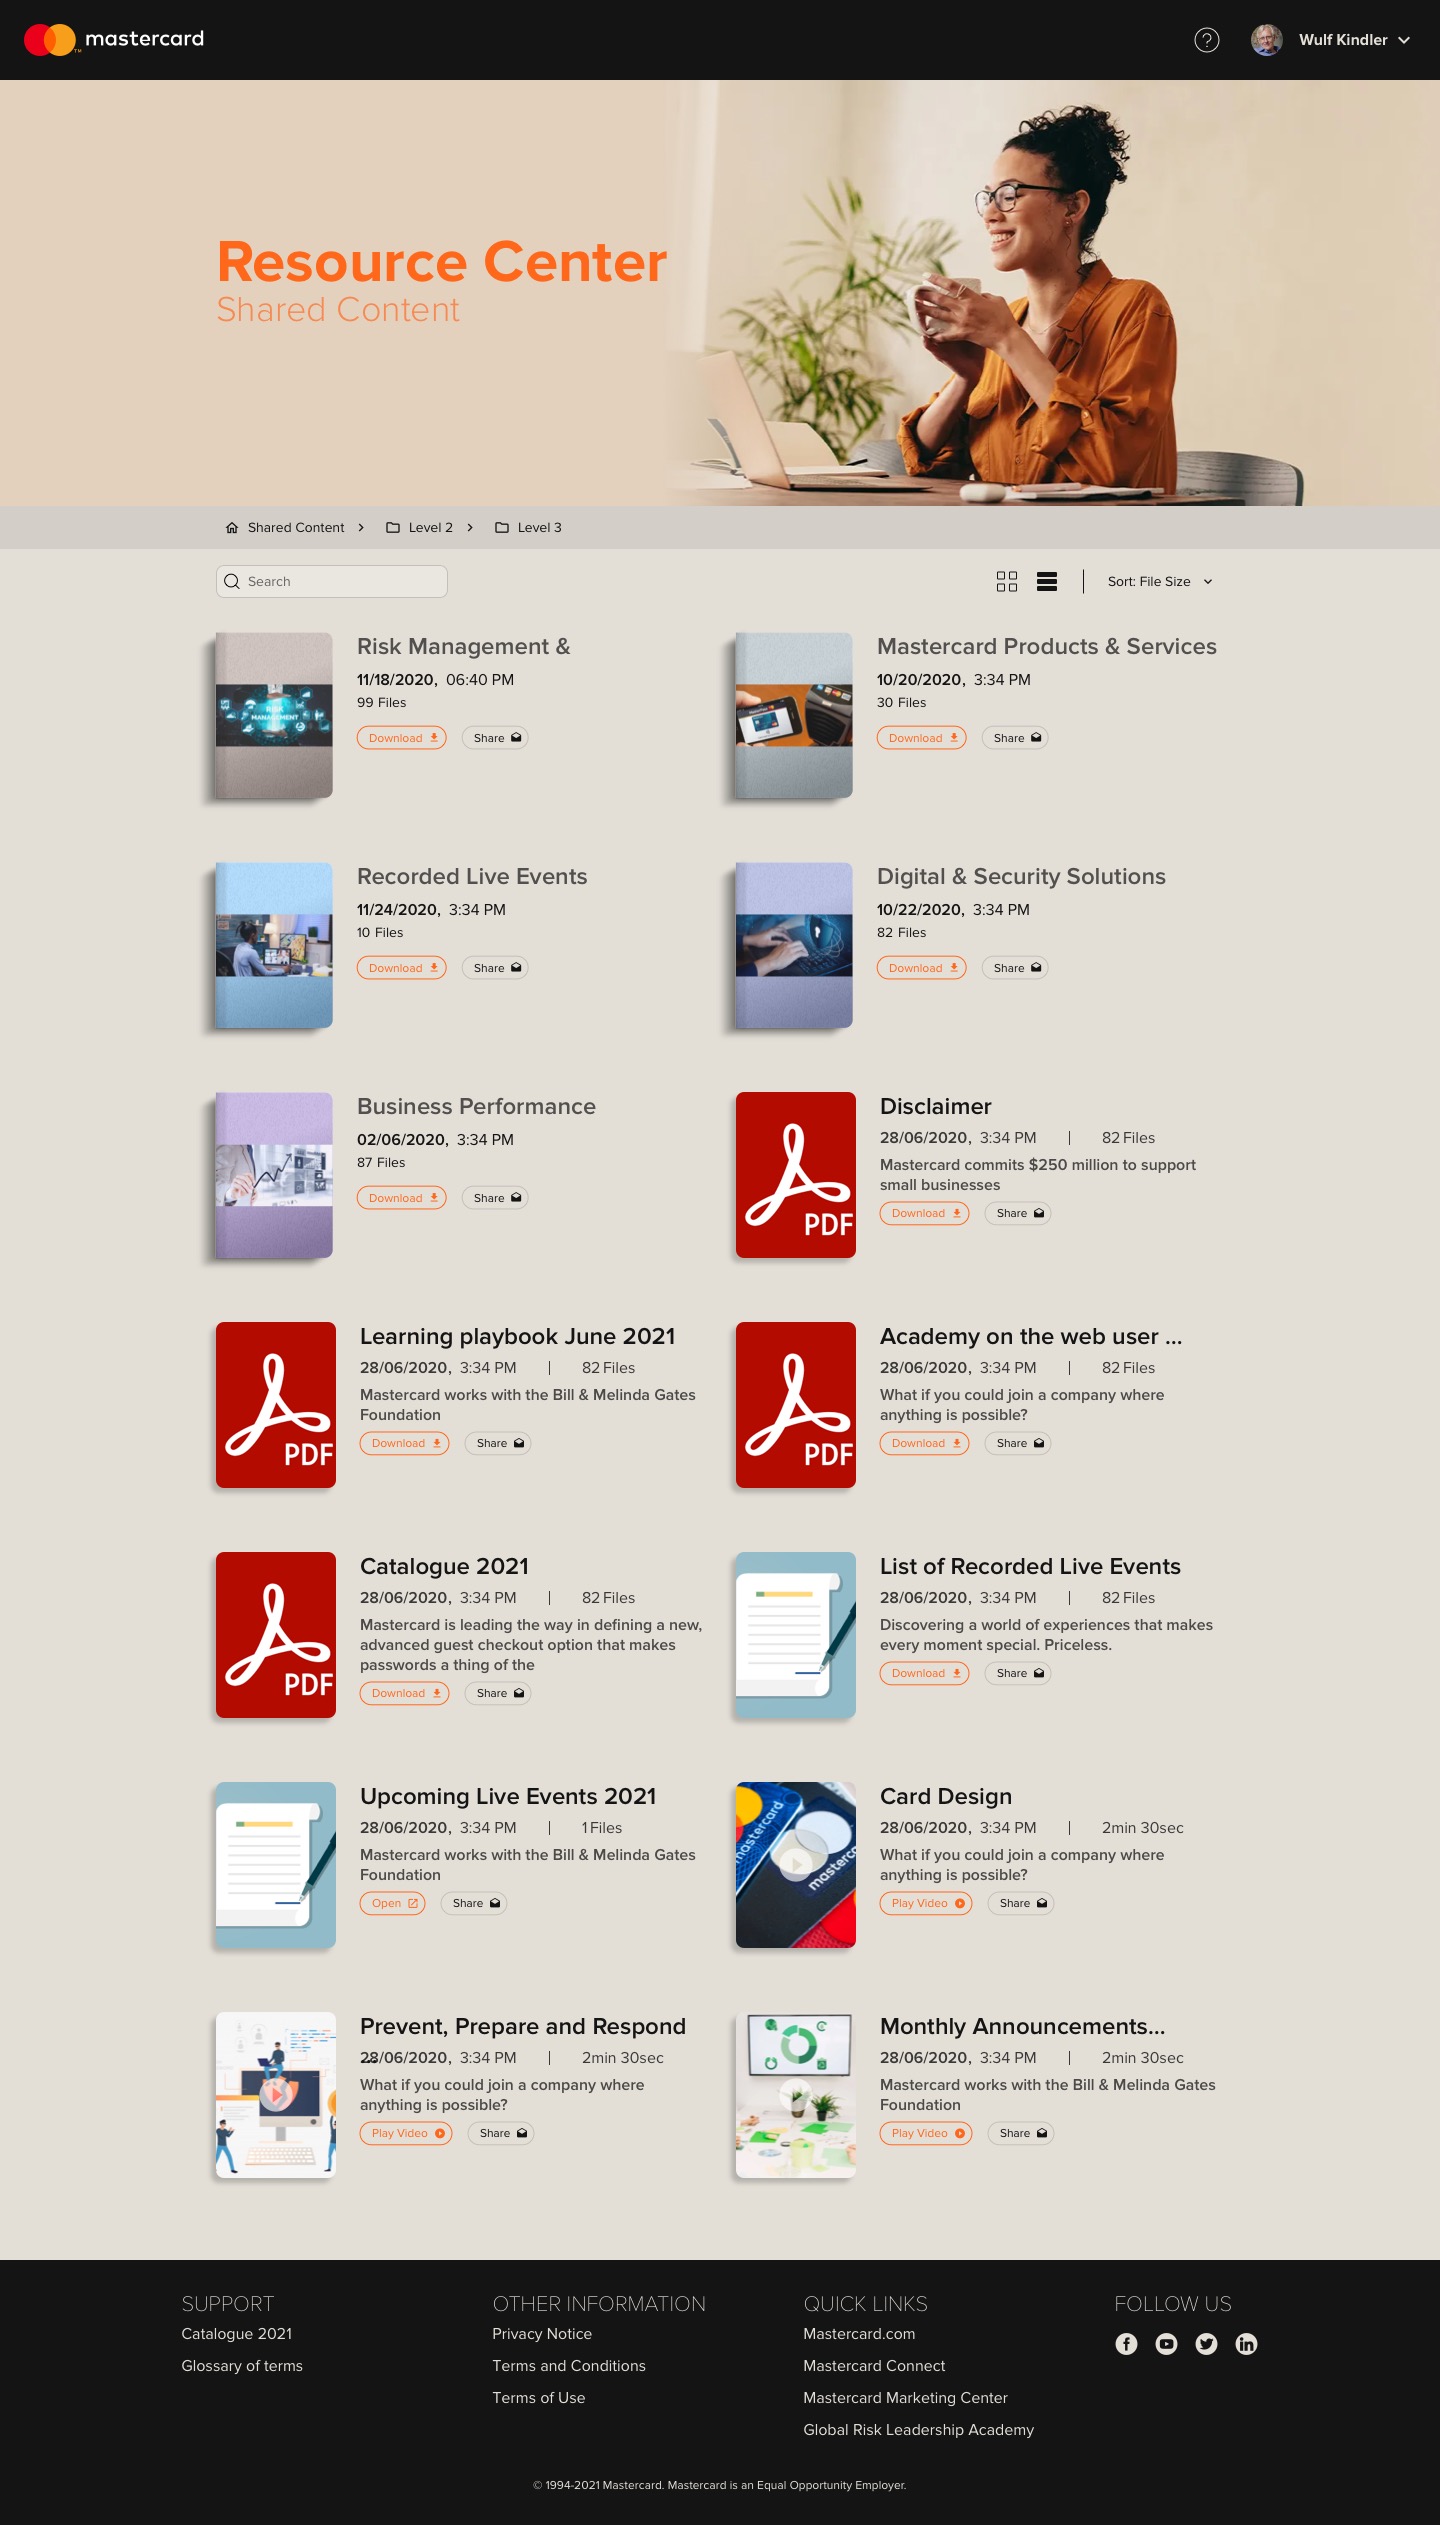Share Prevent, Prepare and Respond video
1440x2525 pixels.
(501, 2133)
